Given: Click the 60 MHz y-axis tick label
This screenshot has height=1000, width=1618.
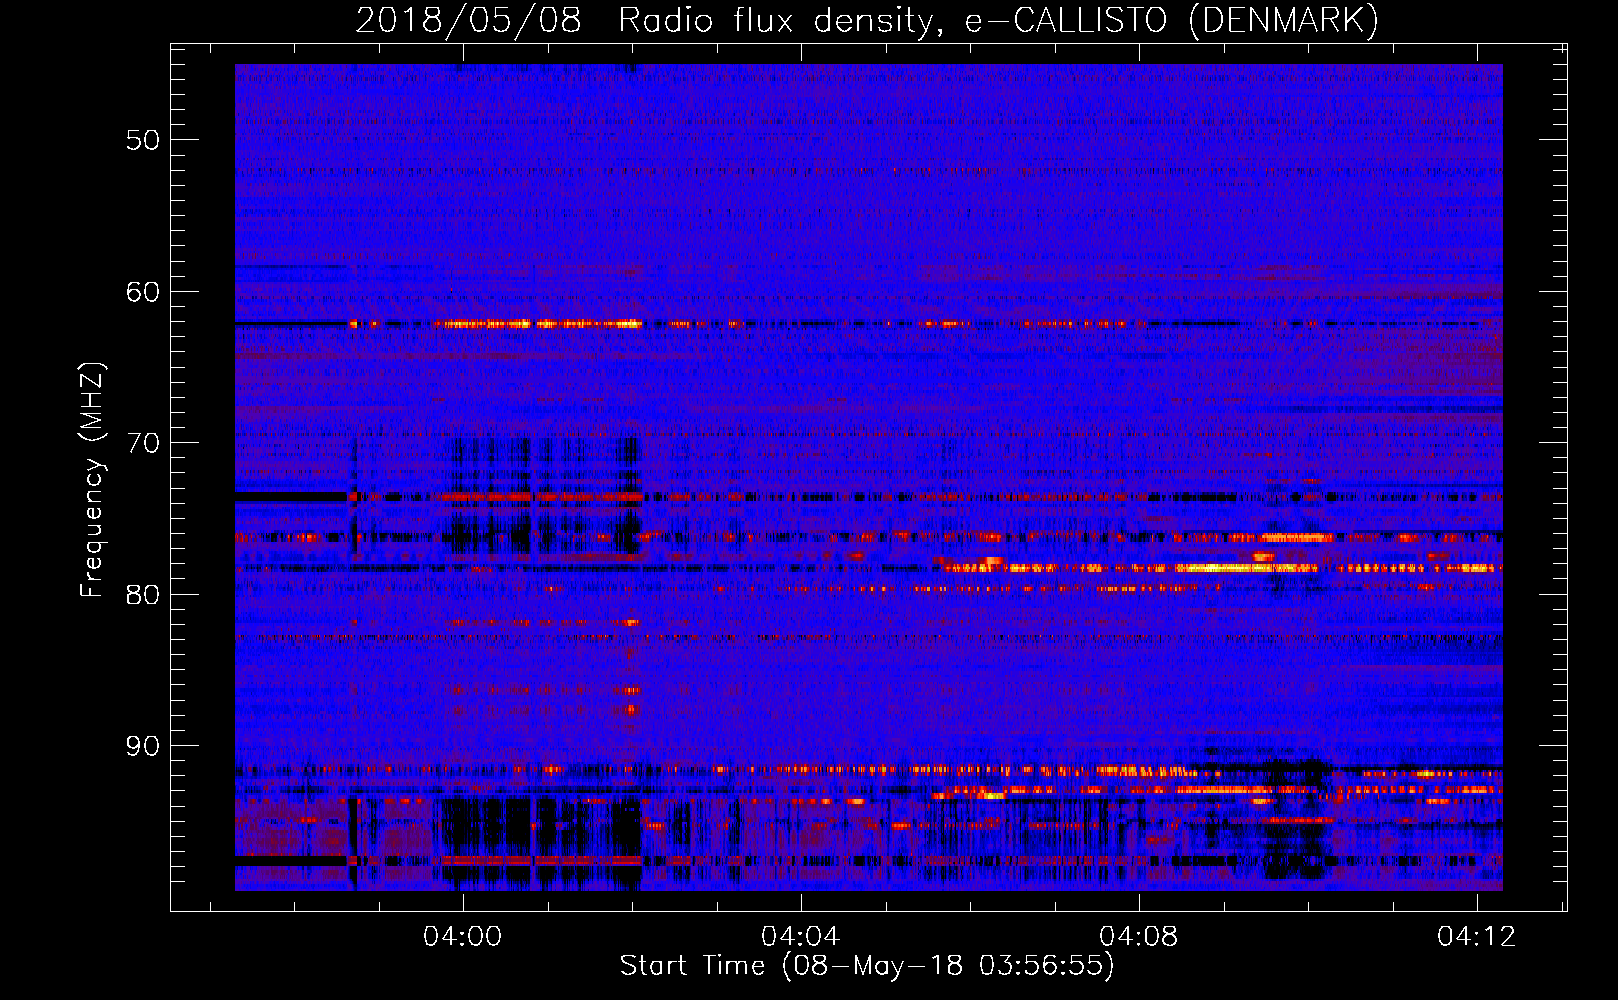Looking at the screenshot, I should (143, 292).
